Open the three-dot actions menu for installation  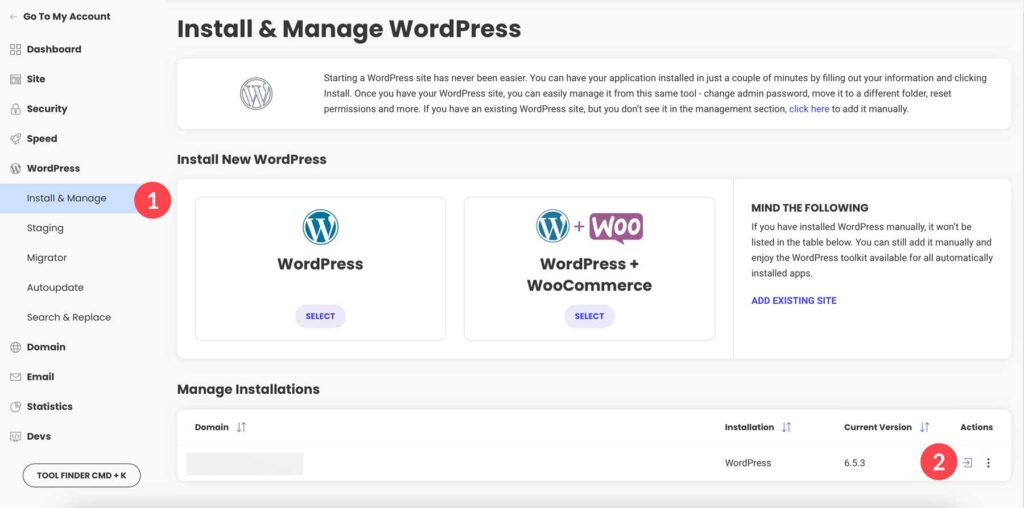(x=988, y=463)
